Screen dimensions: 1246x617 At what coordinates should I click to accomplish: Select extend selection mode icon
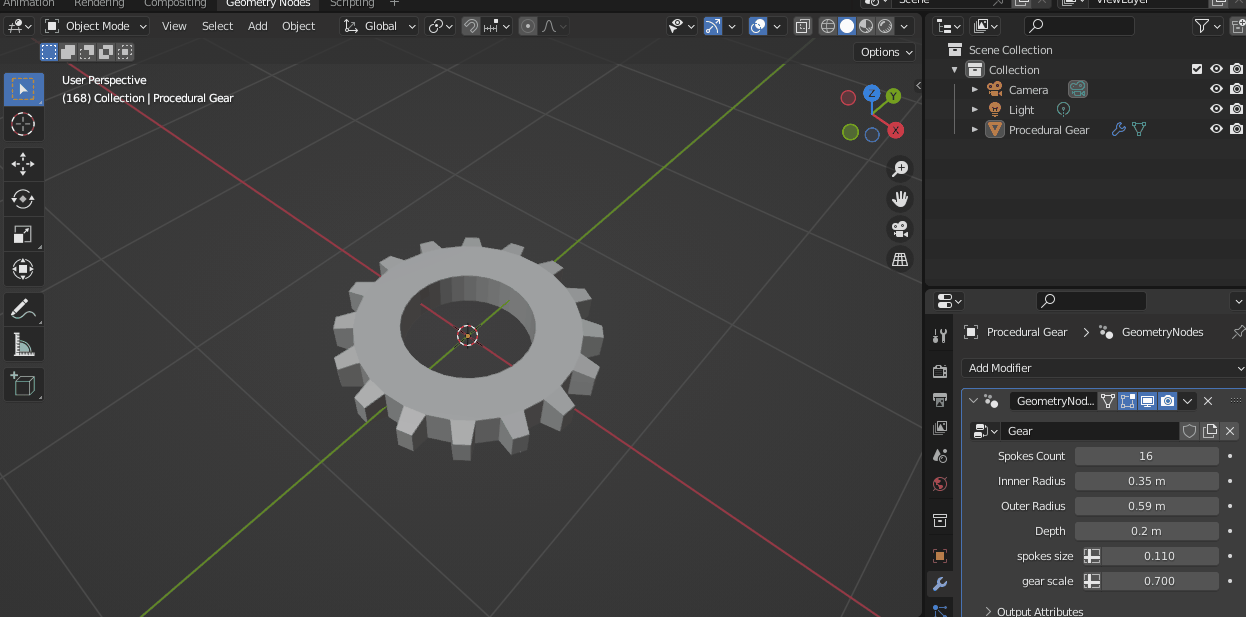(68, 52)
